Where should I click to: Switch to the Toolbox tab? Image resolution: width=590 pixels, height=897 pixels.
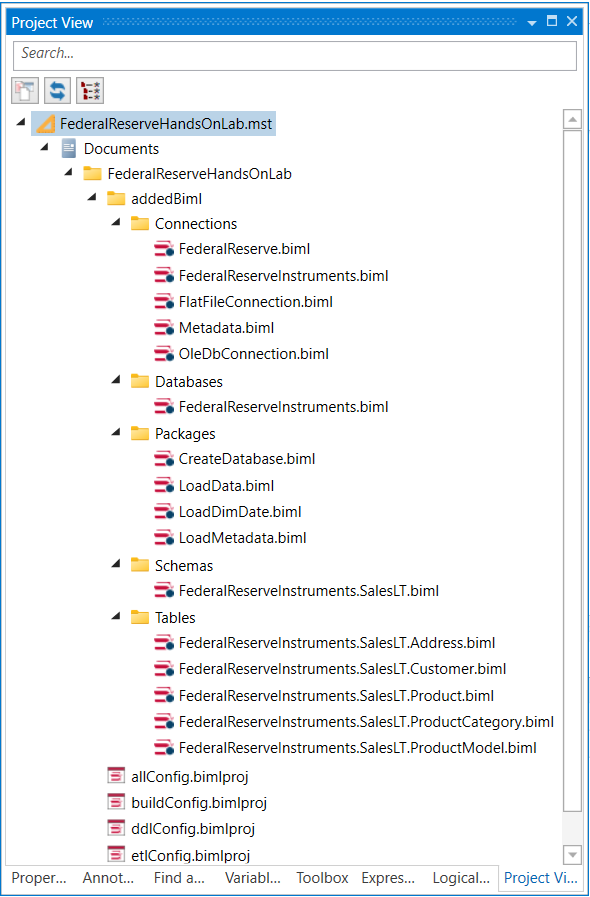click(321, 877)
